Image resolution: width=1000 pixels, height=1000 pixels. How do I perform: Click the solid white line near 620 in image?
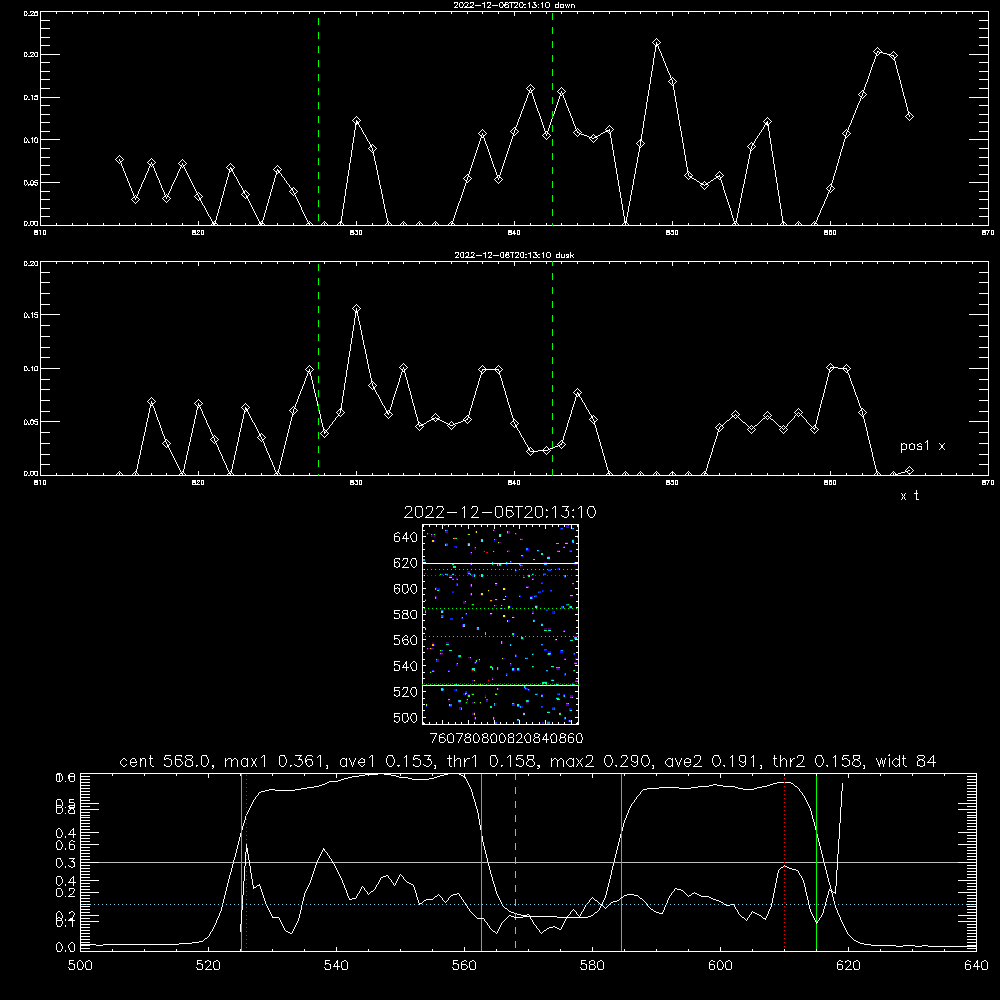point(500,564)
